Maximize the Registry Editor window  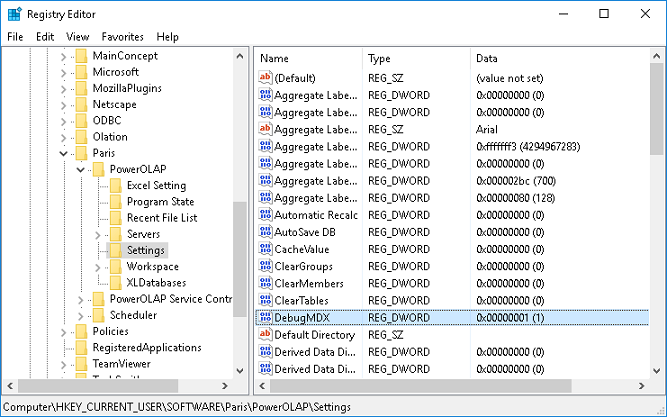click(x=604, y=14)
